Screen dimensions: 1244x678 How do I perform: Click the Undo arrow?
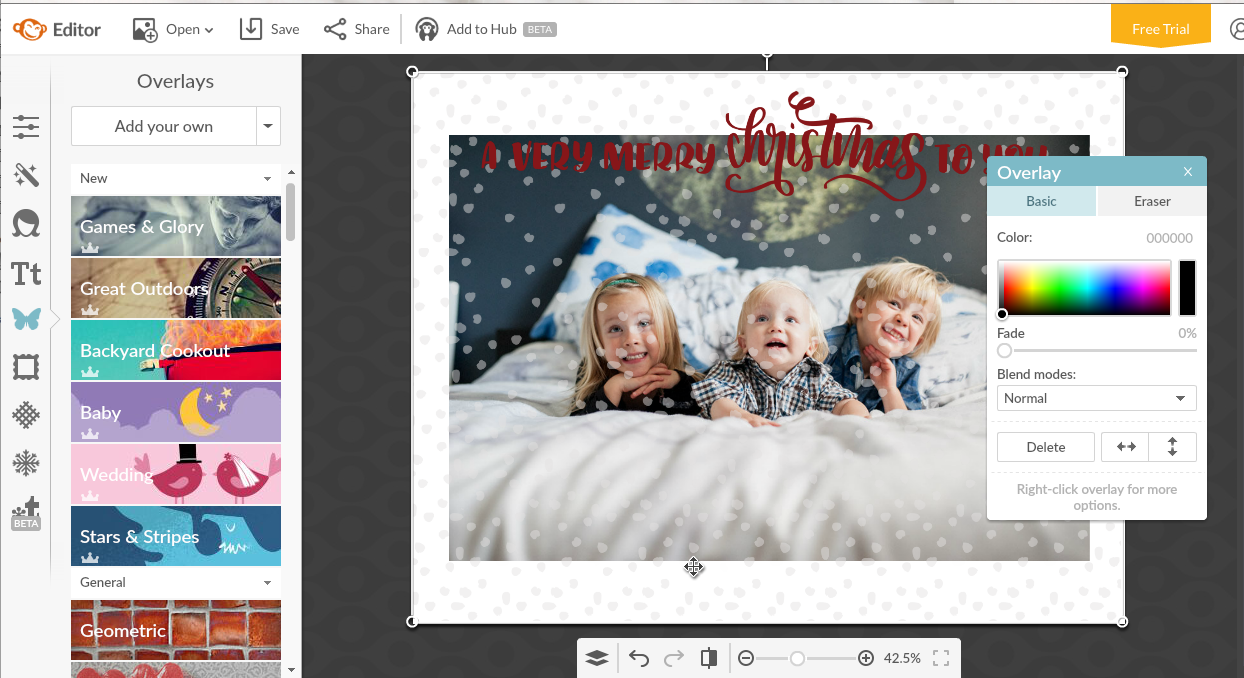point(639,658)
